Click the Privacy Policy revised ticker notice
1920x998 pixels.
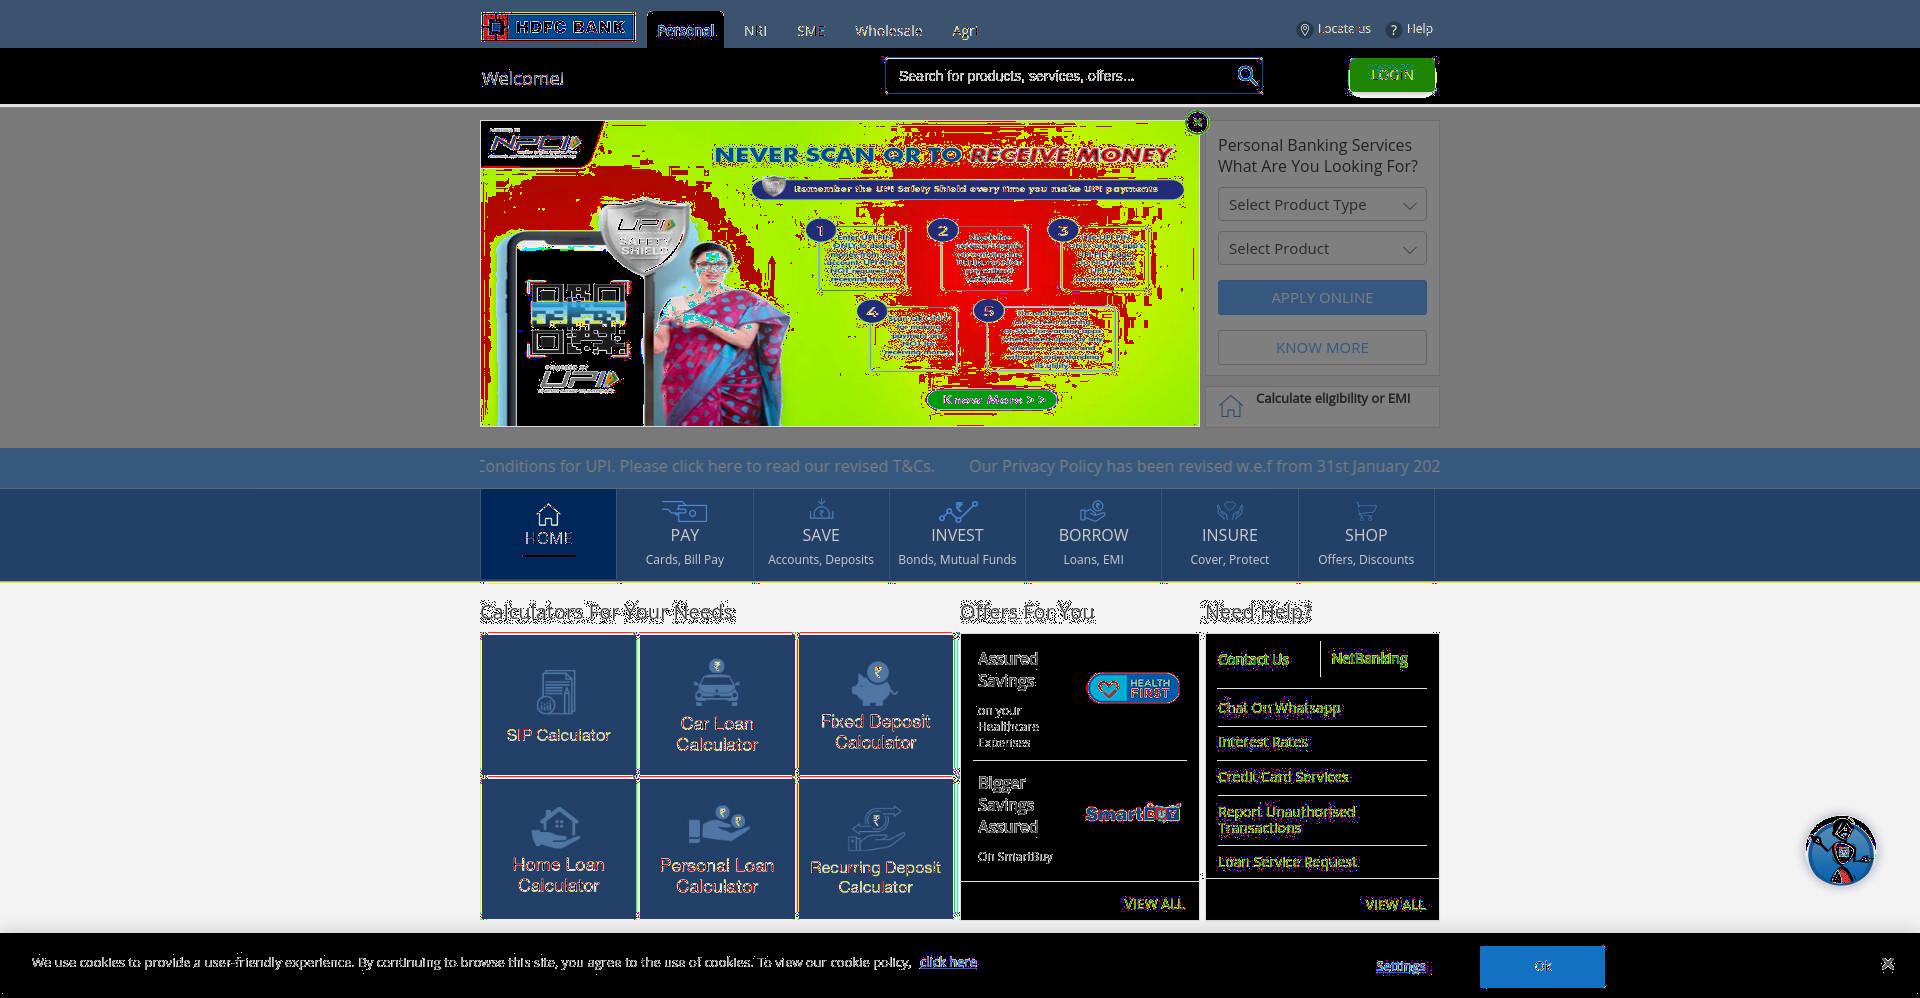pyautogui.click(x=1204, y=467)
